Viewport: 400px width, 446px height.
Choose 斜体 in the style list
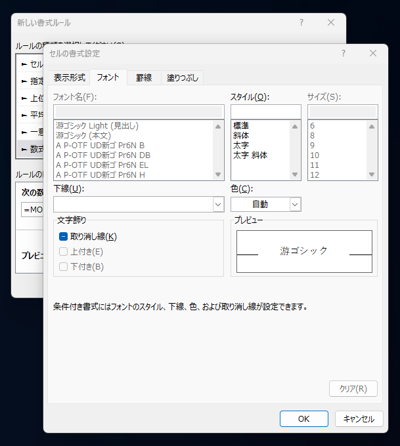coord(241,136)
